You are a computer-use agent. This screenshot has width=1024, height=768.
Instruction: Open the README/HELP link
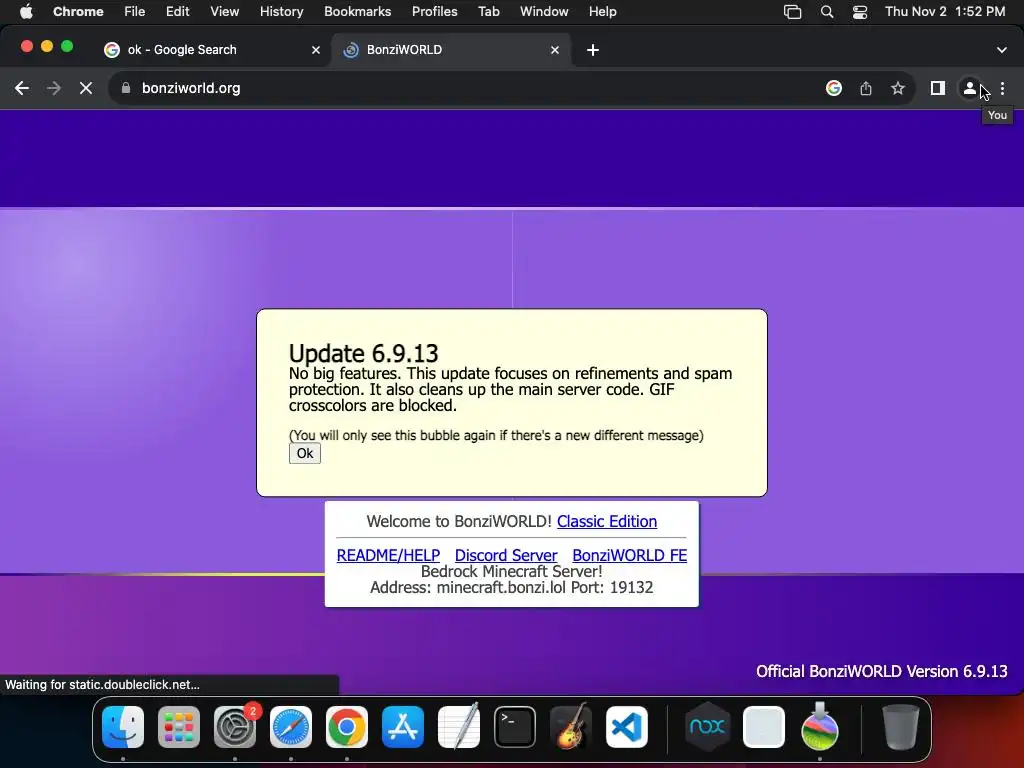click(388, 555)
